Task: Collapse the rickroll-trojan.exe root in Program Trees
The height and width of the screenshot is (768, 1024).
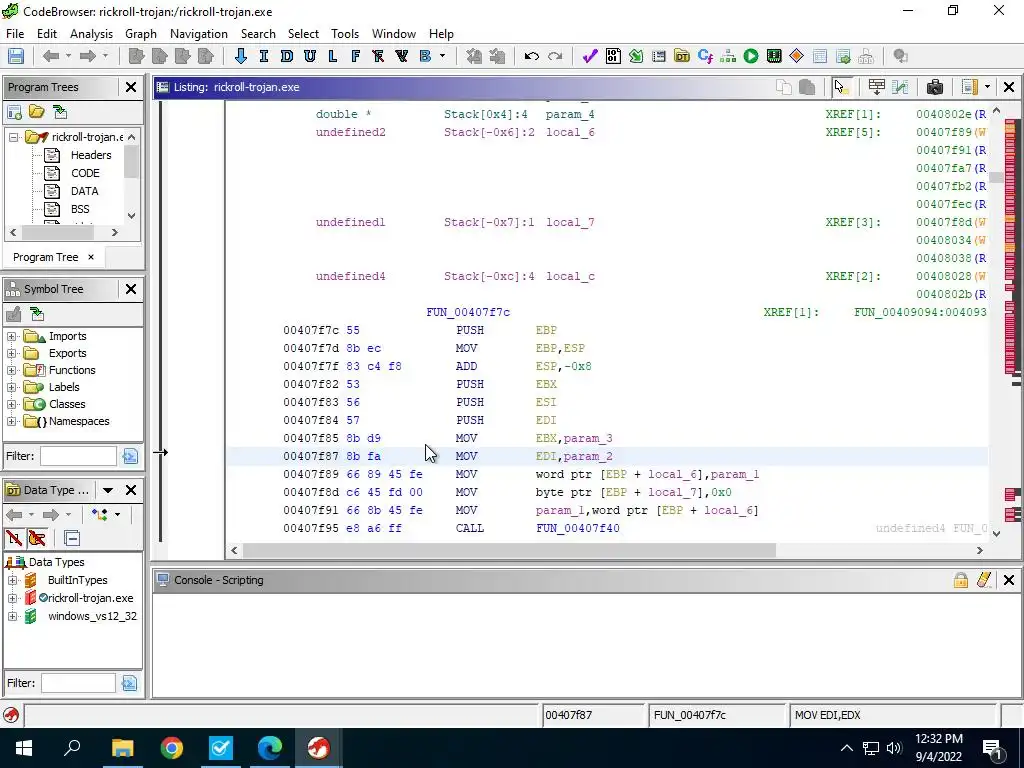Action: click(x=13, y=137)
